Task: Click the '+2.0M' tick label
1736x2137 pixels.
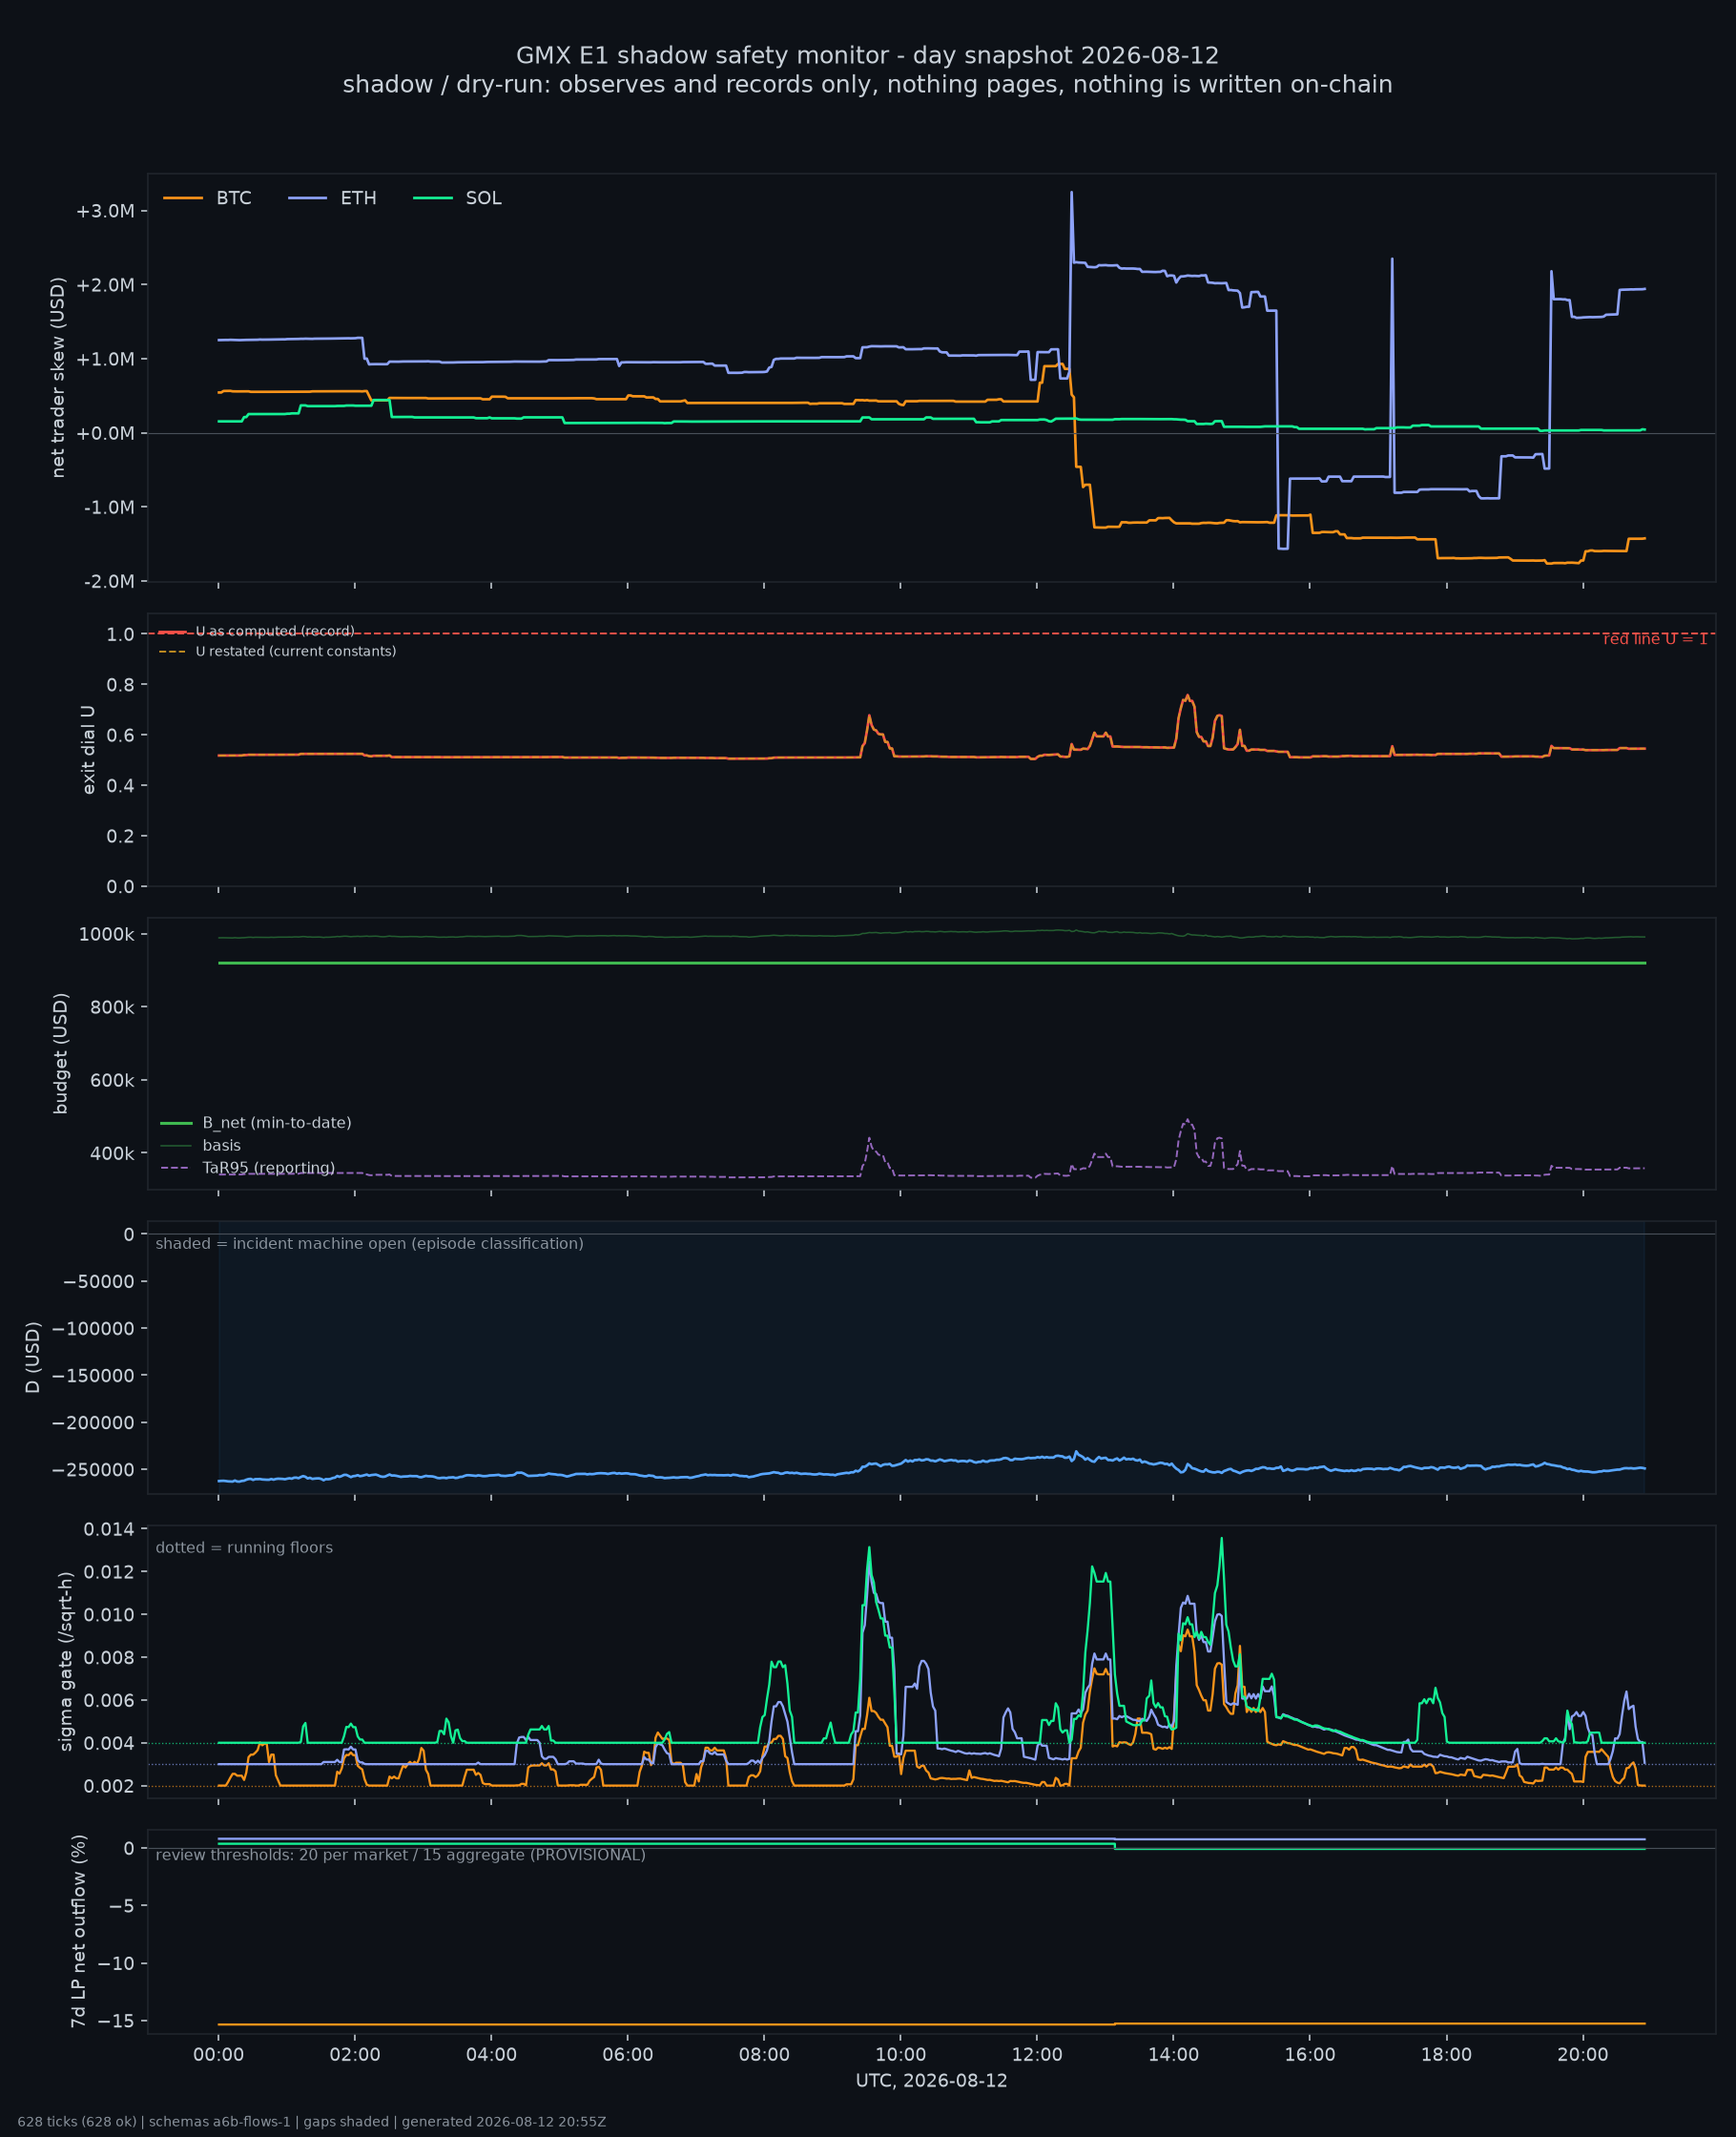Action: (105, 285)
